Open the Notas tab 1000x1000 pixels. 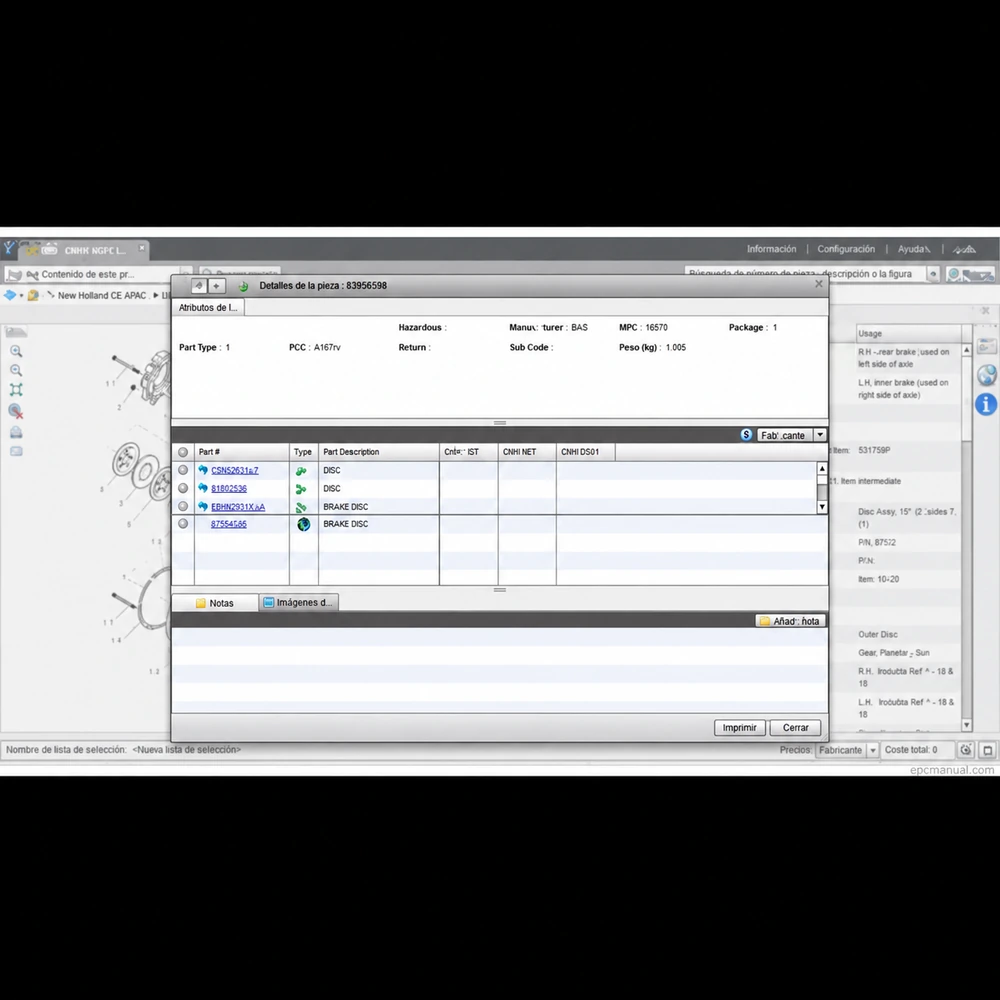(215, 603)
